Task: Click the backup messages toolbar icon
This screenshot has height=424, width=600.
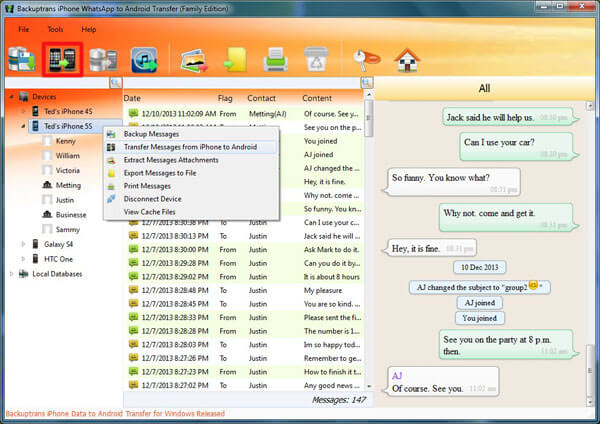Action: pos(22,61)
